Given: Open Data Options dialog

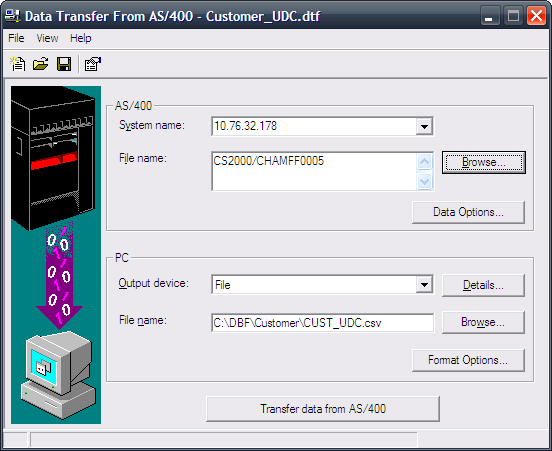Looking at the screenshot, I should tap(468, 212).
